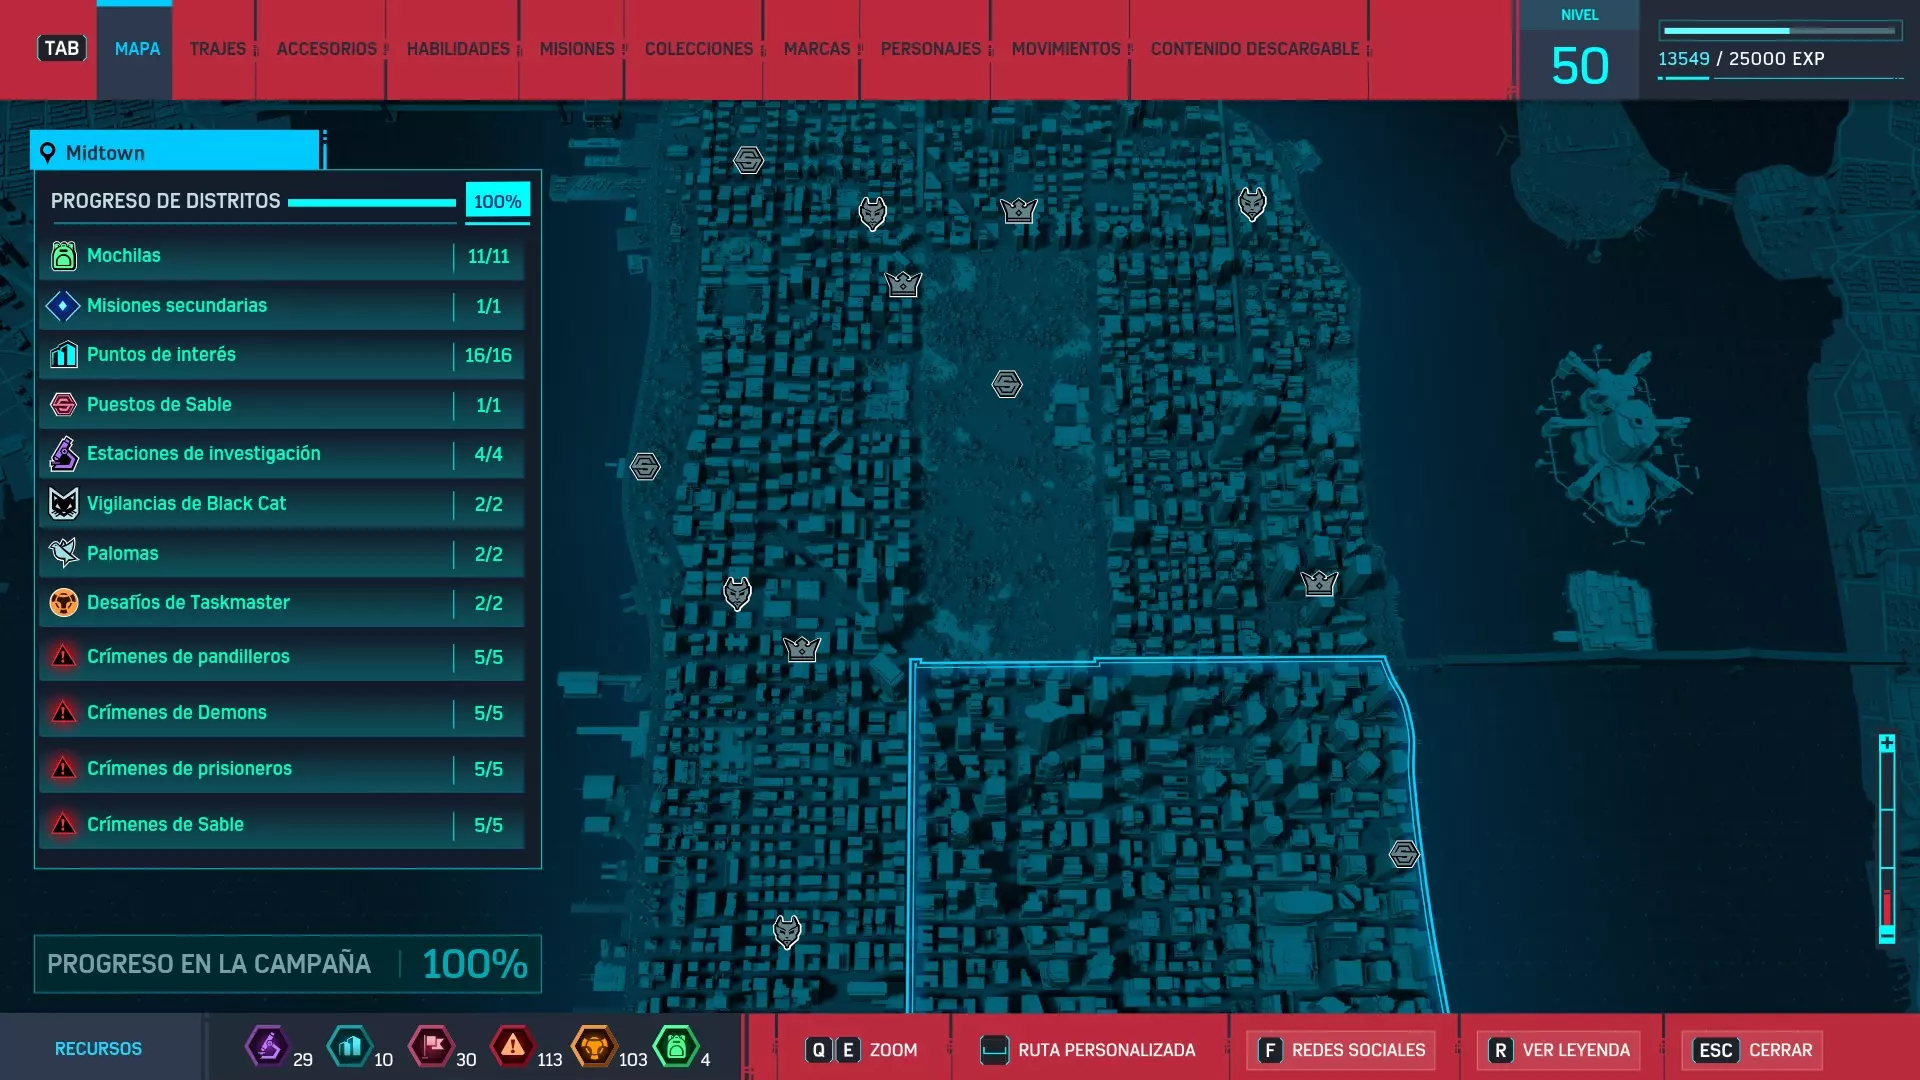Select the Sable outpost marker inside highlighted district
1920x1080 pixels.
click(1404, 854)
